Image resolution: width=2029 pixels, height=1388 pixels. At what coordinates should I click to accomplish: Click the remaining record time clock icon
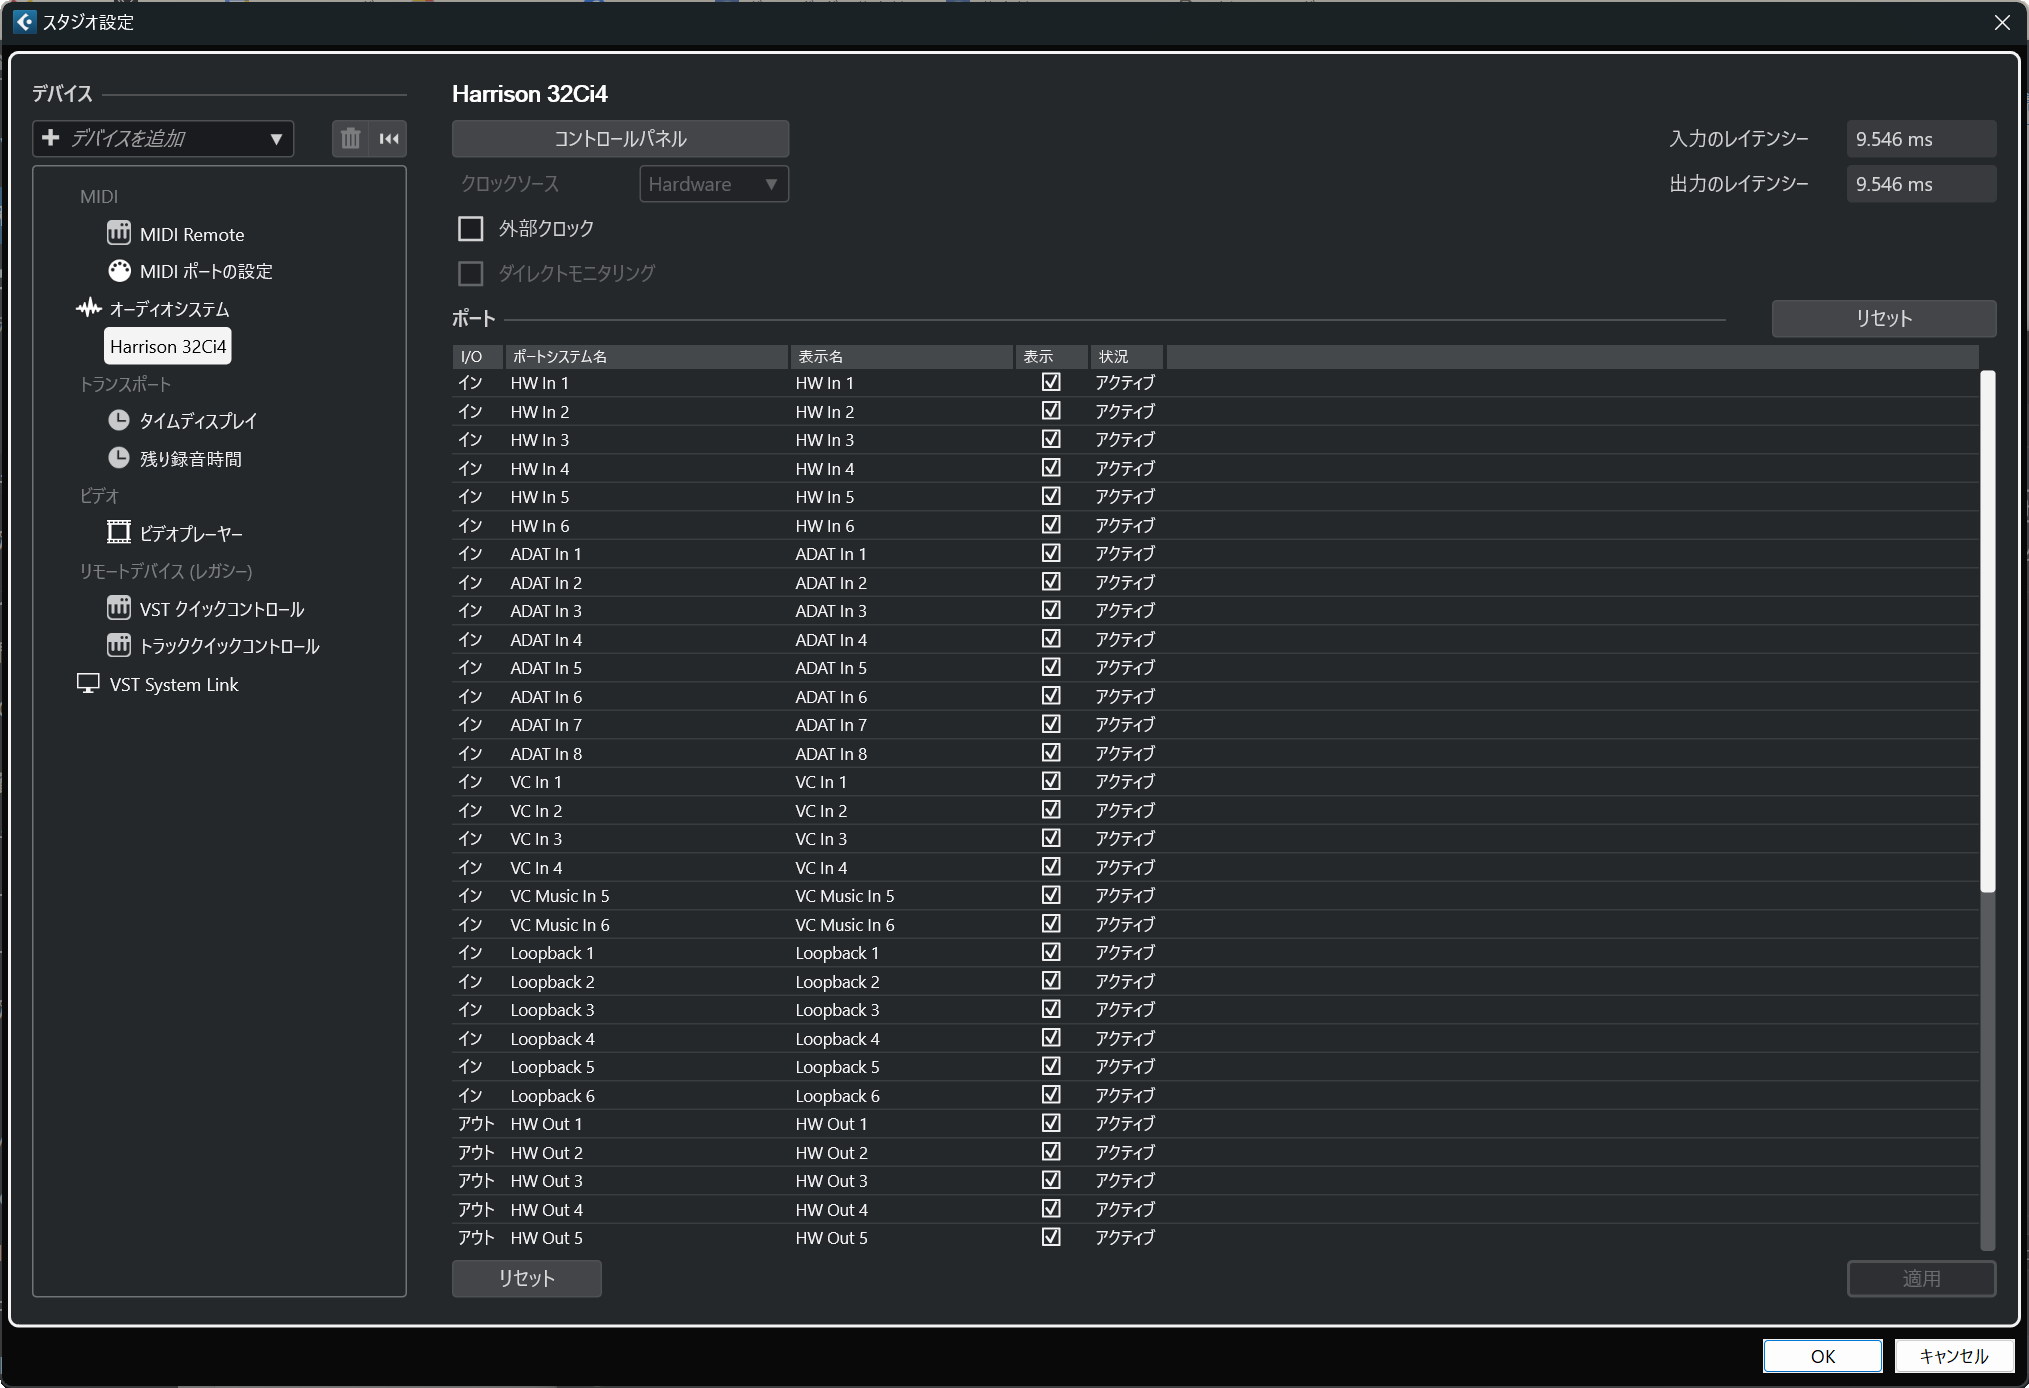pyautogui.click(x=119, y=458)
